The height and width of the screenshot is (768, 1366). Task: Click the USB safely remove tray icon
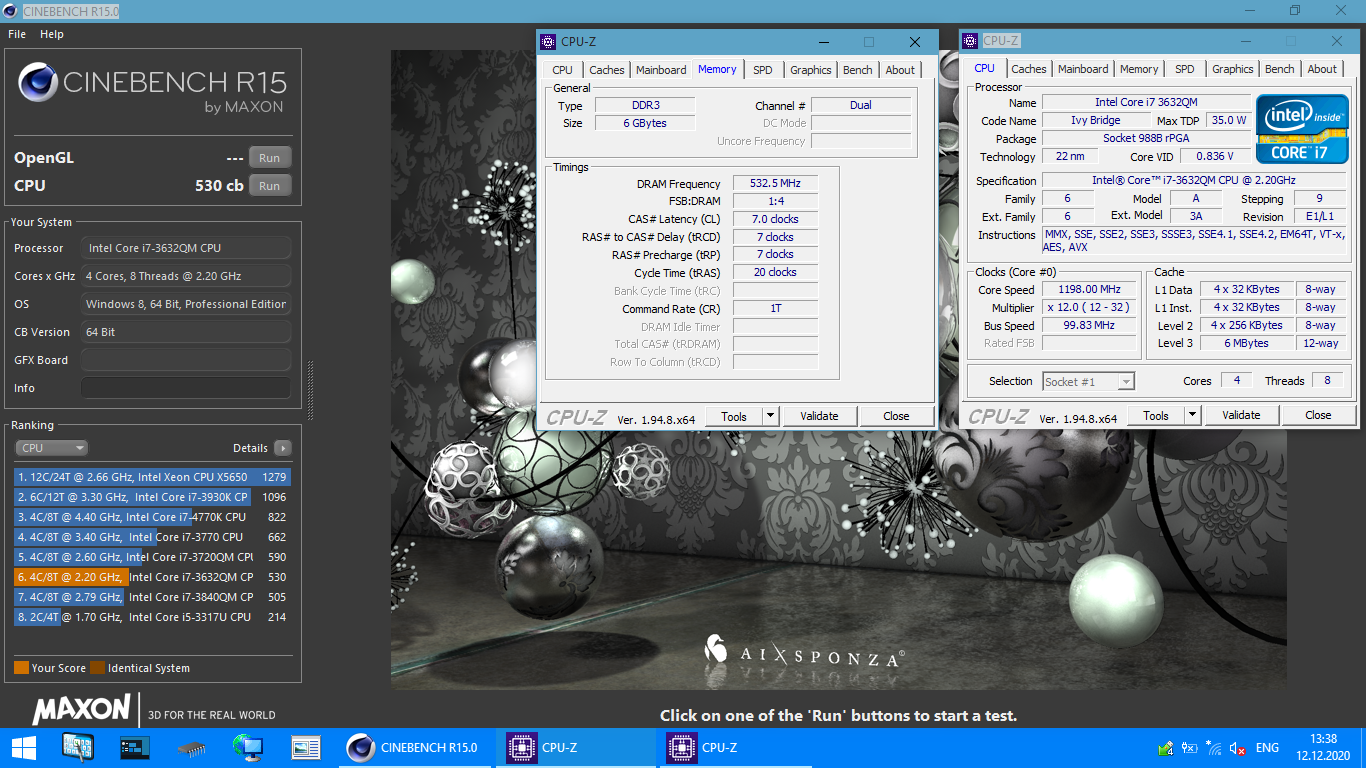[1166, 748]
